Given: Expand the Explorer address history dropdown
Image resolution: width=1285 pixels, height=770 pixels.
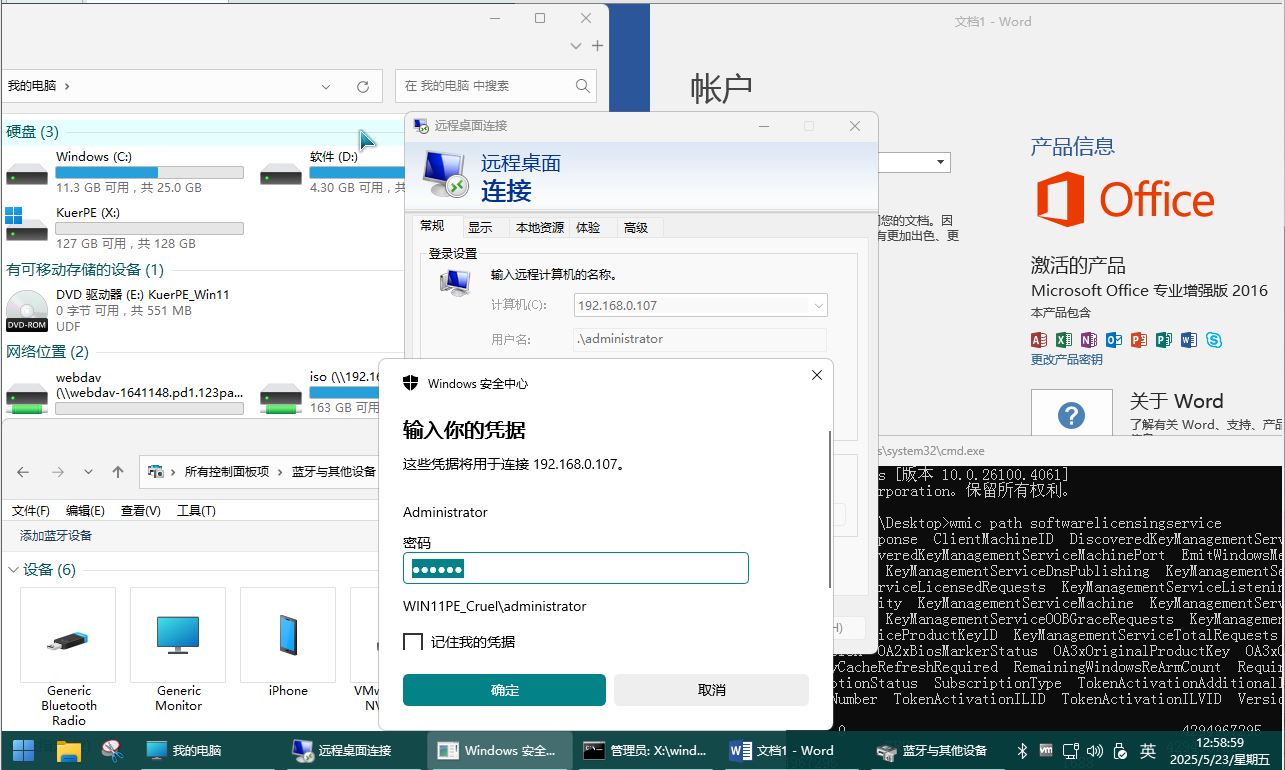Looking at the screenshot, I should 327,87.
